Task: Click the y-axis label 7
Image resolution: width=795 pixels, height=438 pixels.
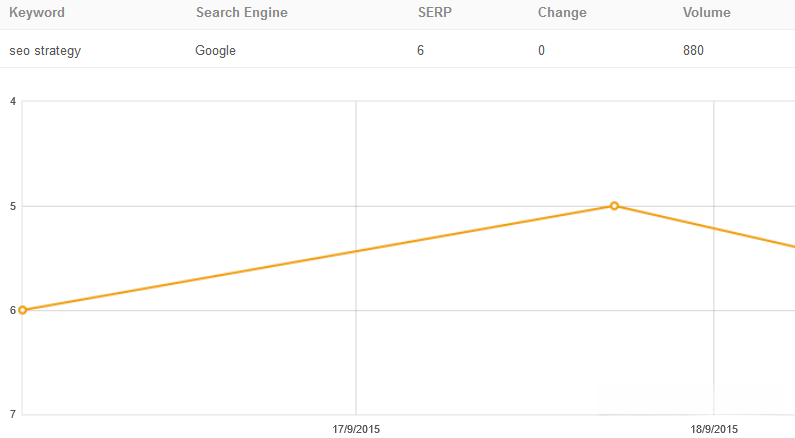Action: [12, 414]
